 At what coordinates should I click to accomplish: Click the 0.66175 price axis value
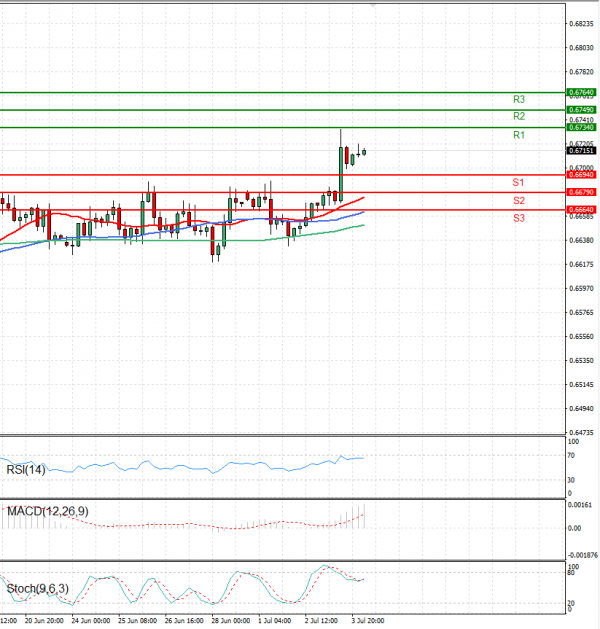point(582,265)
